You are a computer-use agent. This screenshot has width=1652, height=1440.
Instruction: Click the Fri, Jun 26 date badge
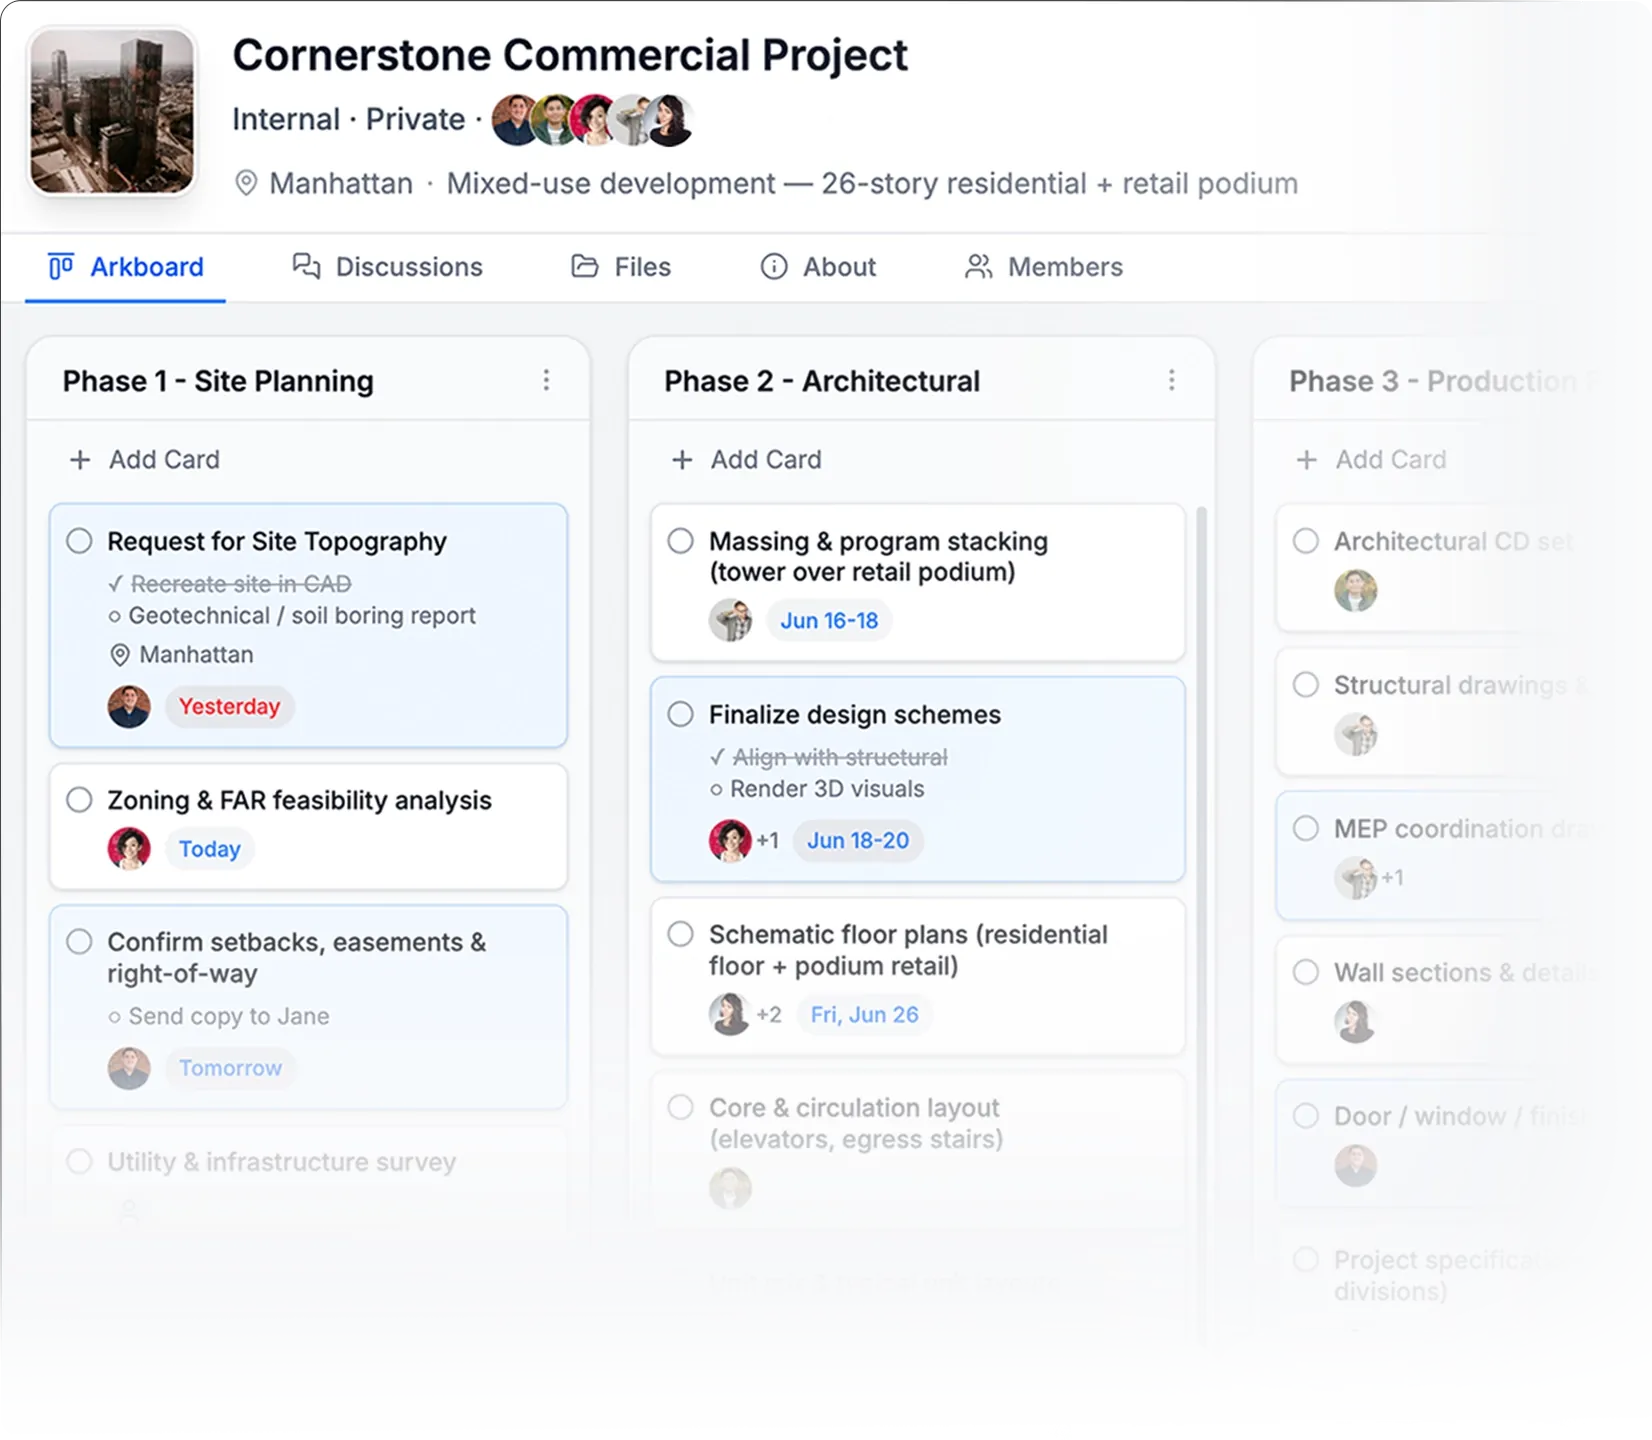[865, 1014]
